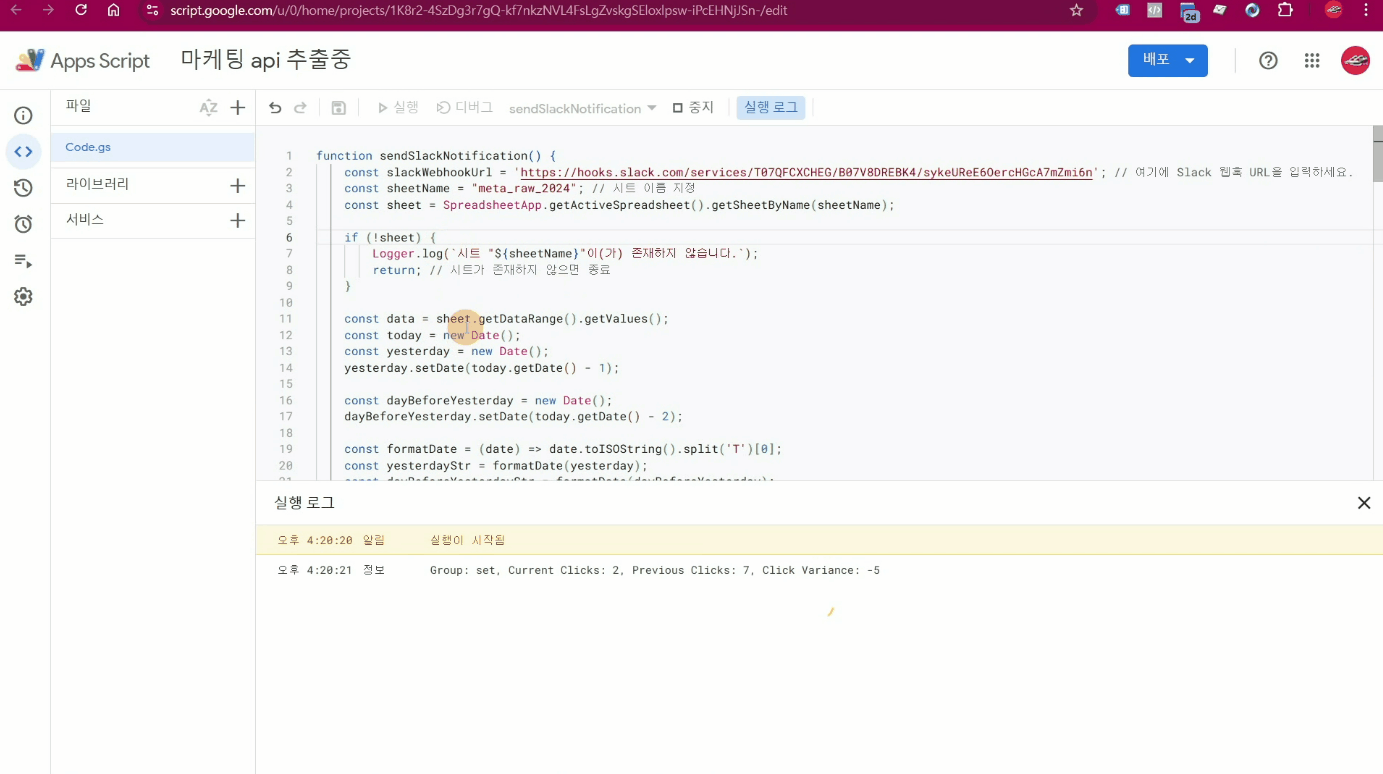Add a service with plus icon

pyautogui.click(x=238, y=220)
